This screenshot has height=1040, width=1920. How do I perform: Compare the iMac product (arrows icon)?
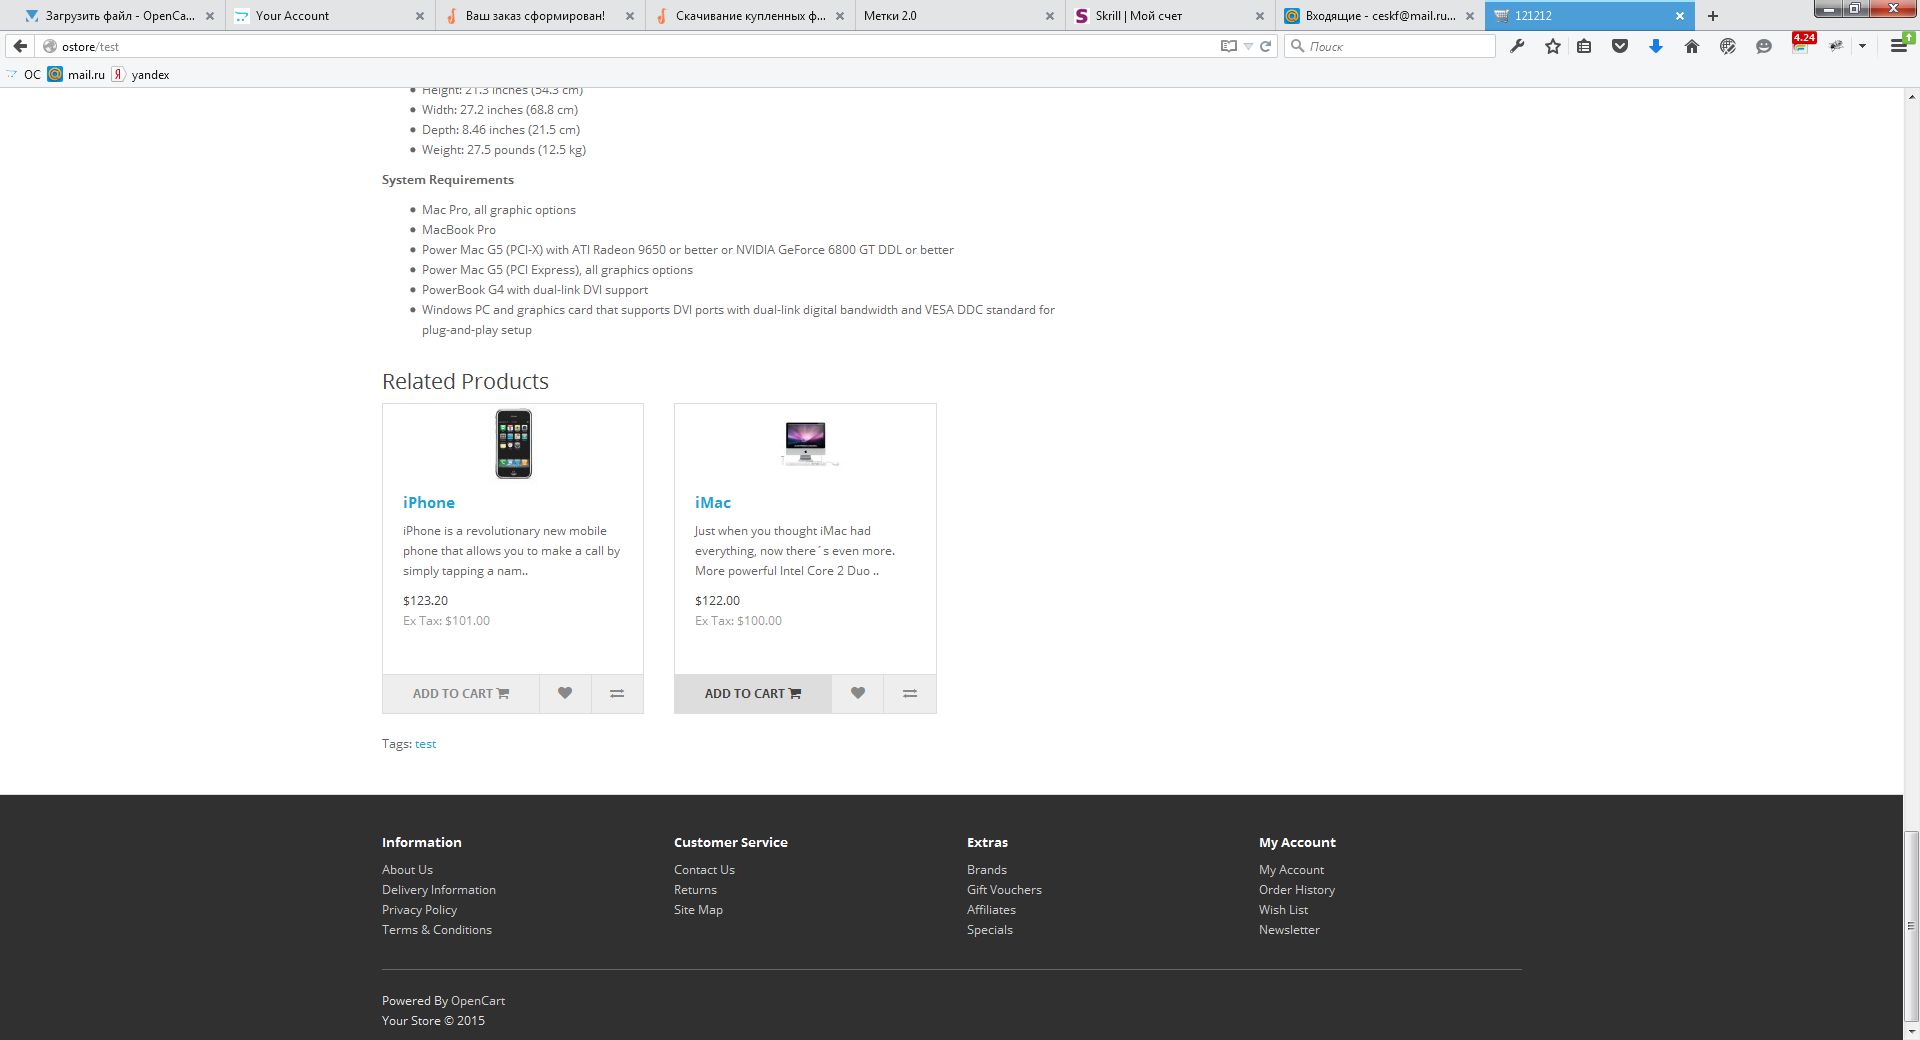910,693
